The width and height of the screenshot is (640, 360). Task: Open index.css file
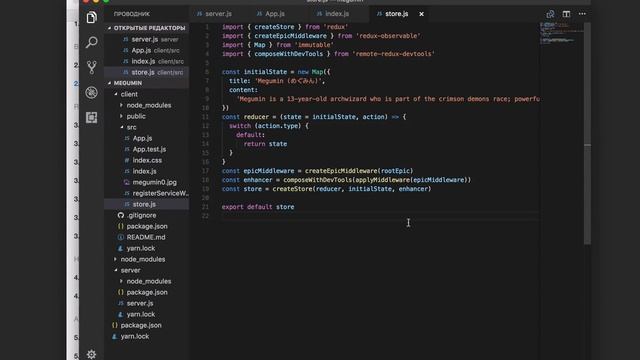pos(147,160)
